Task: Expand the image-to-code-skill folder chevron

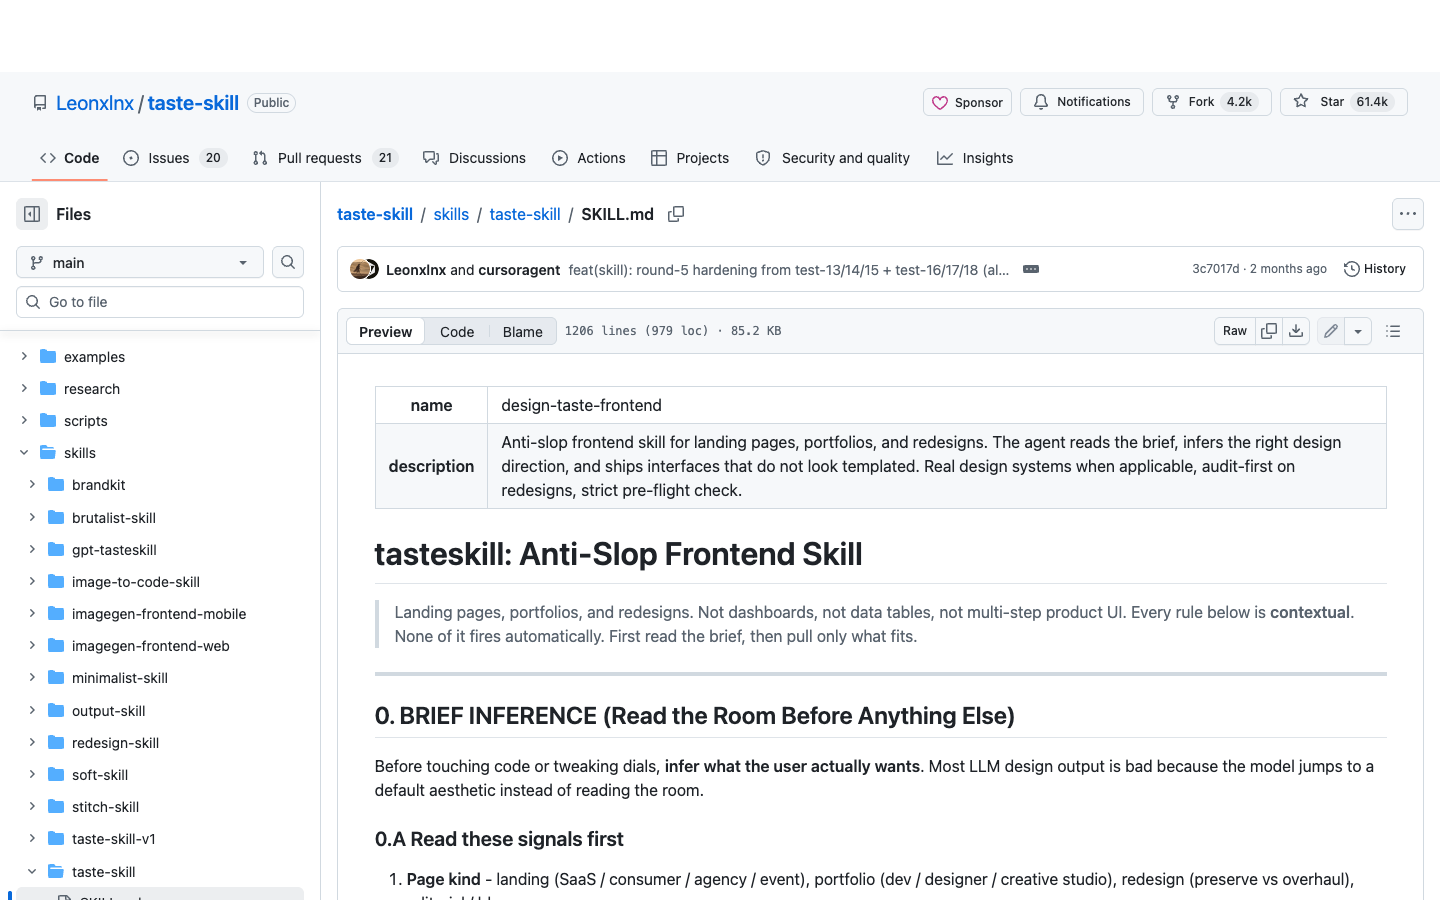Action: pos(32,582)
